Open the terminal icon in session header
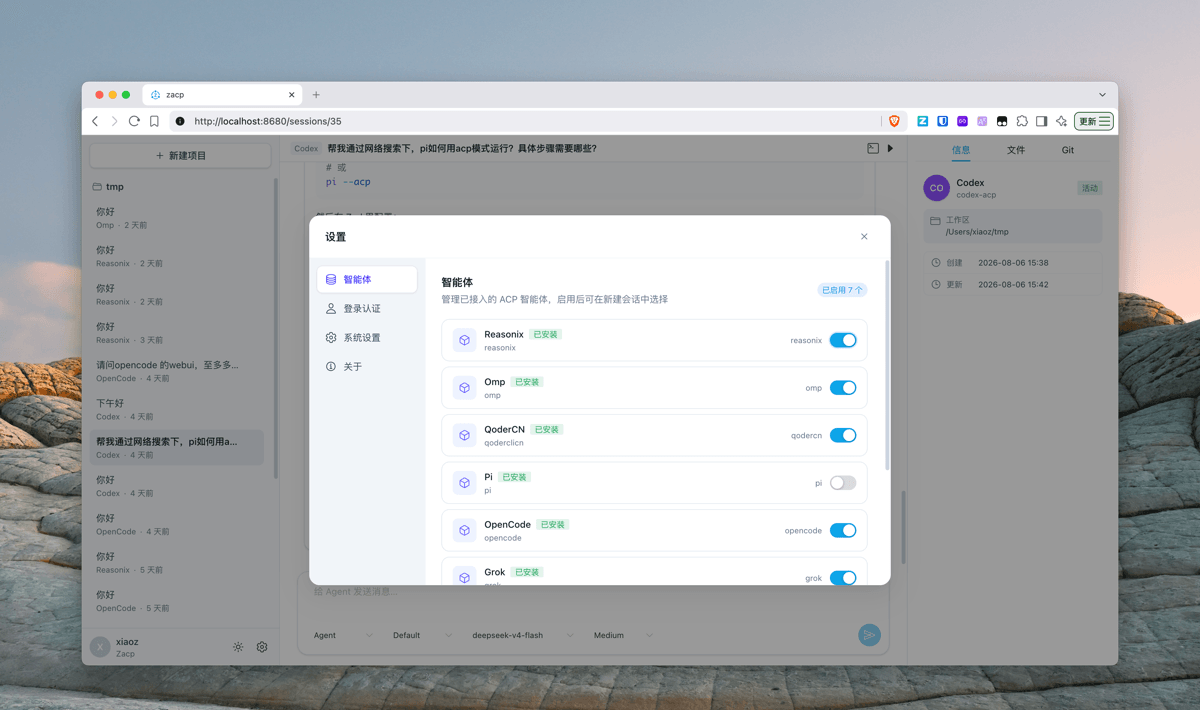The width and height of the screenshot is (1200, 710). pos(873,148)
